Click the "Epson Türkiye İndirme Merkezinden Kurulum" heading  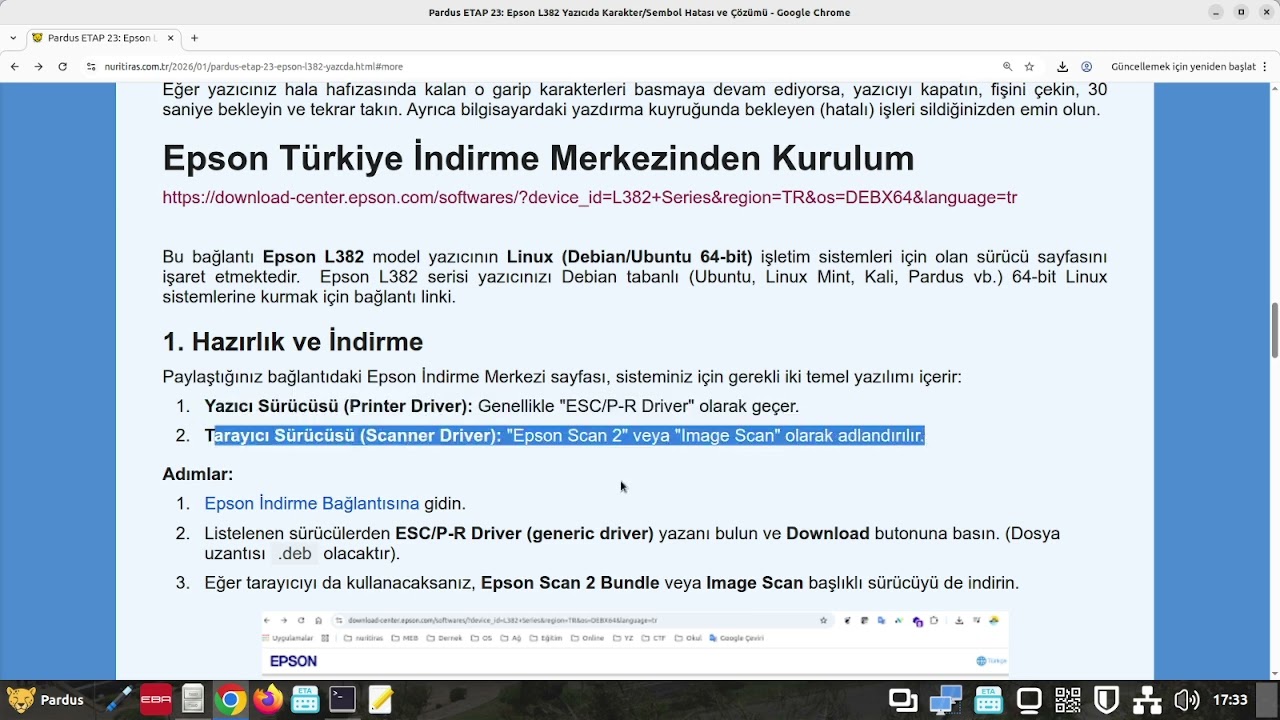(x=538, y=158)
